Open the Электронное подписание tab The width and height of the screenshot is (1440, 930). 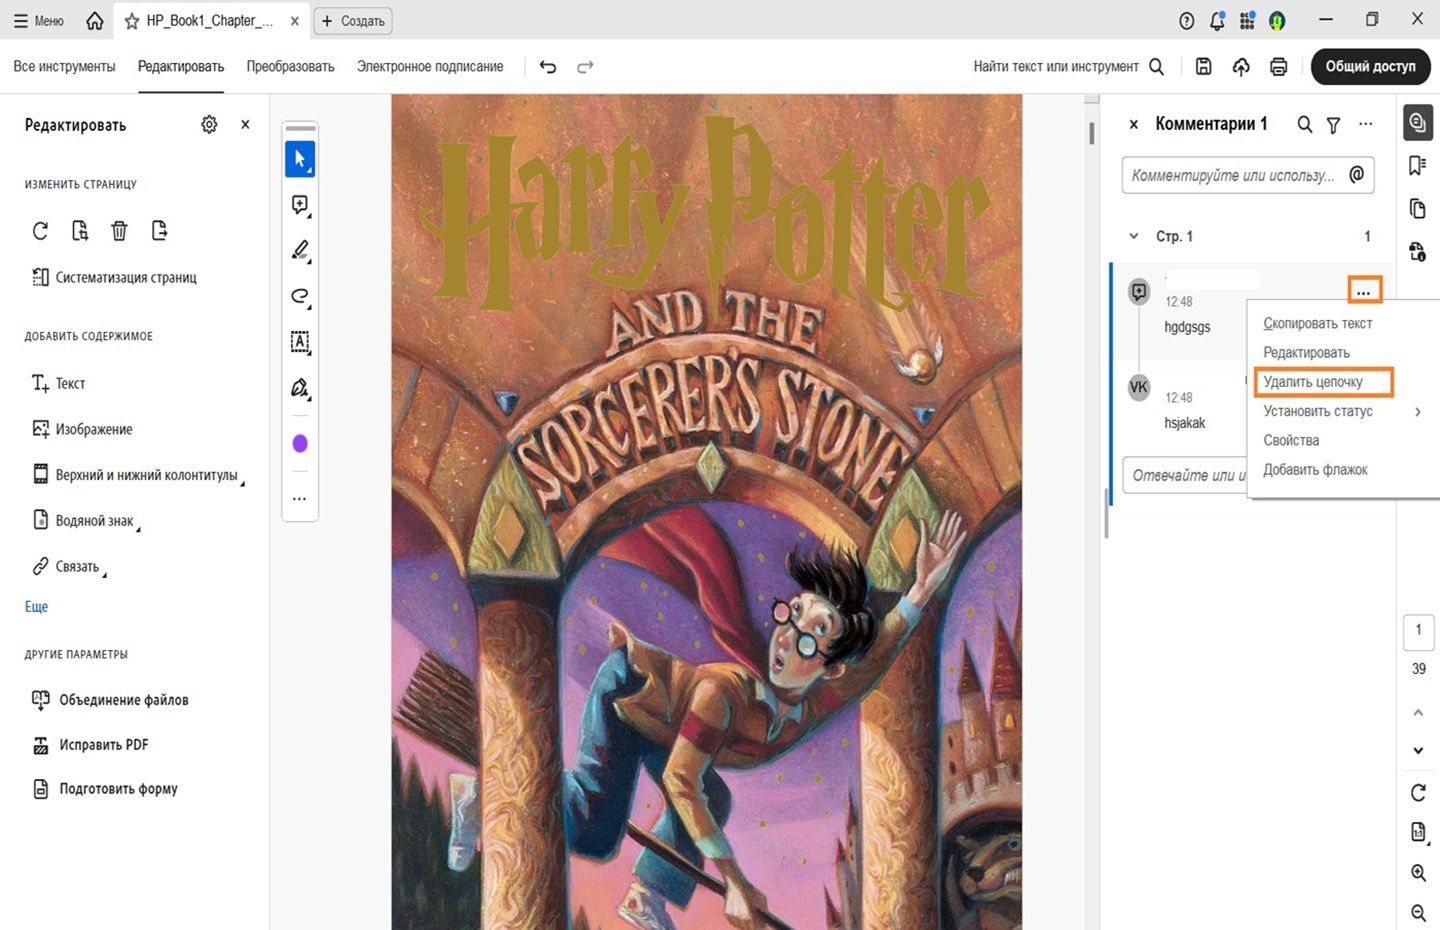pyautogui.click(x=430, y=67)
